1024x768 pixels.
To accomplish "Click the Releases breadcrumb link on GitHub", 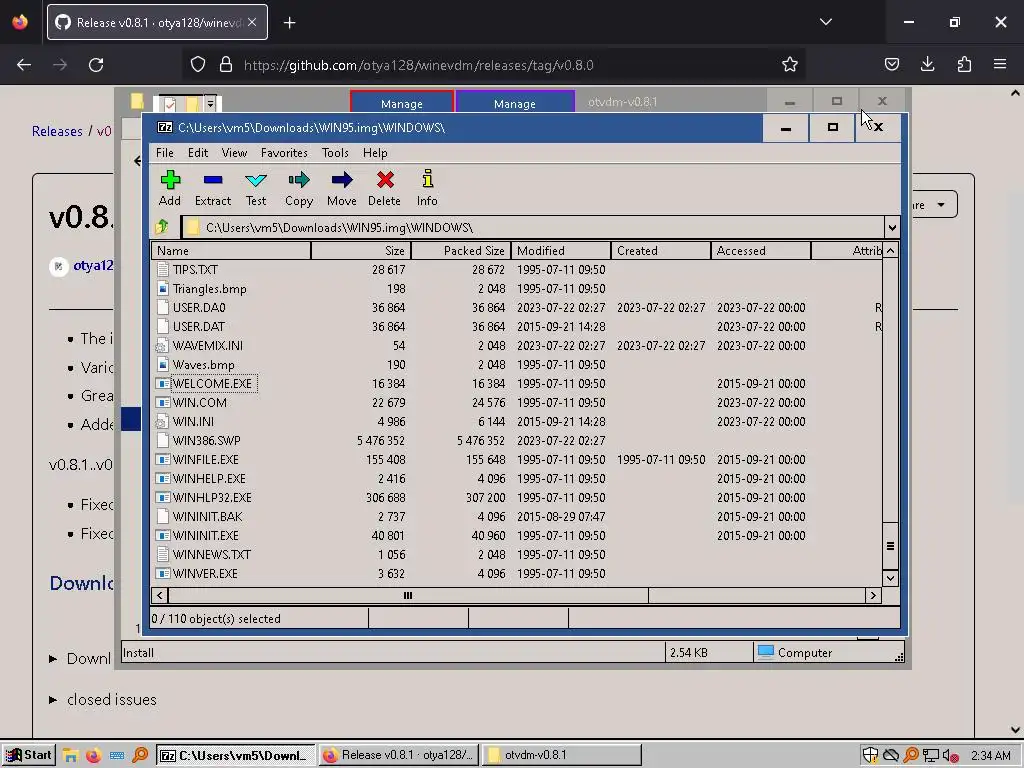I will (x=57, y=131).
